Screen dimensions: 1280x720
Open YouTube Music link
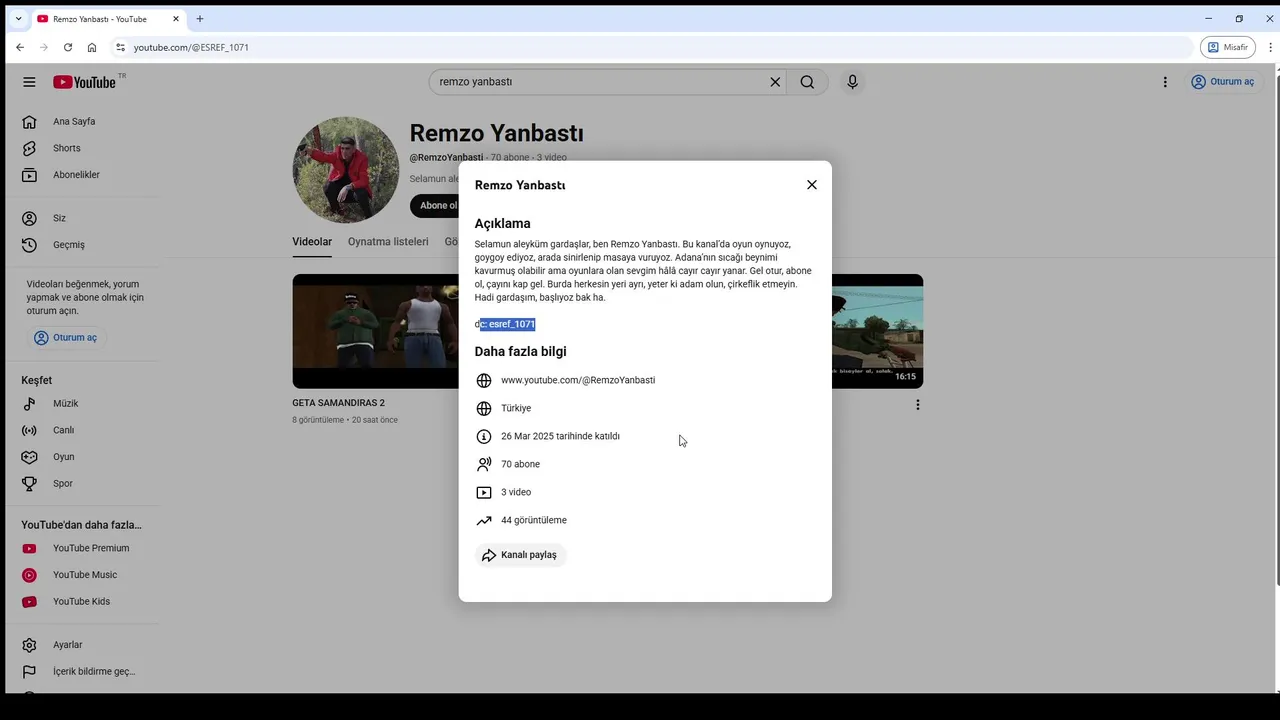pyautogui.click(x=85, y=575)
